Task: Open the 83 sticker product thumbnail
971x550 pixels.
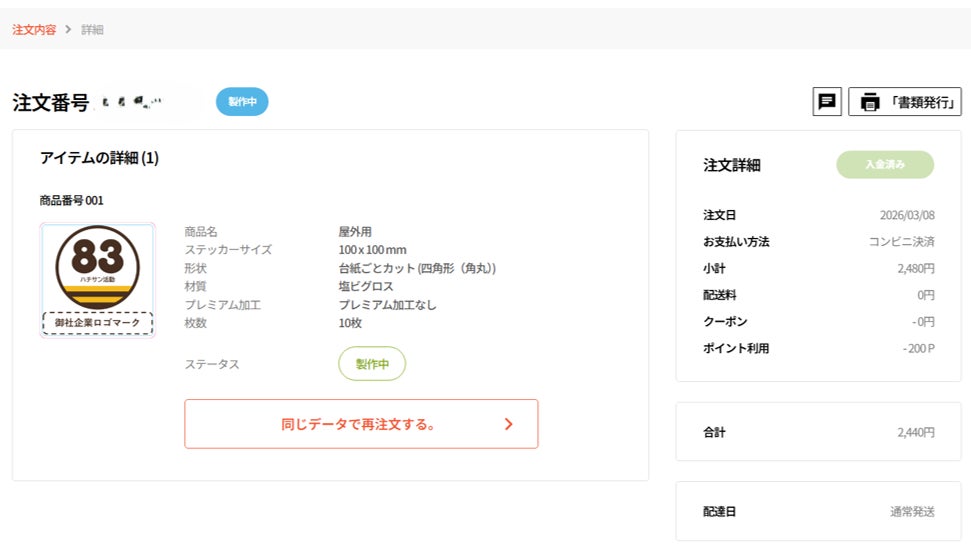Action: [x=97, y=267]
